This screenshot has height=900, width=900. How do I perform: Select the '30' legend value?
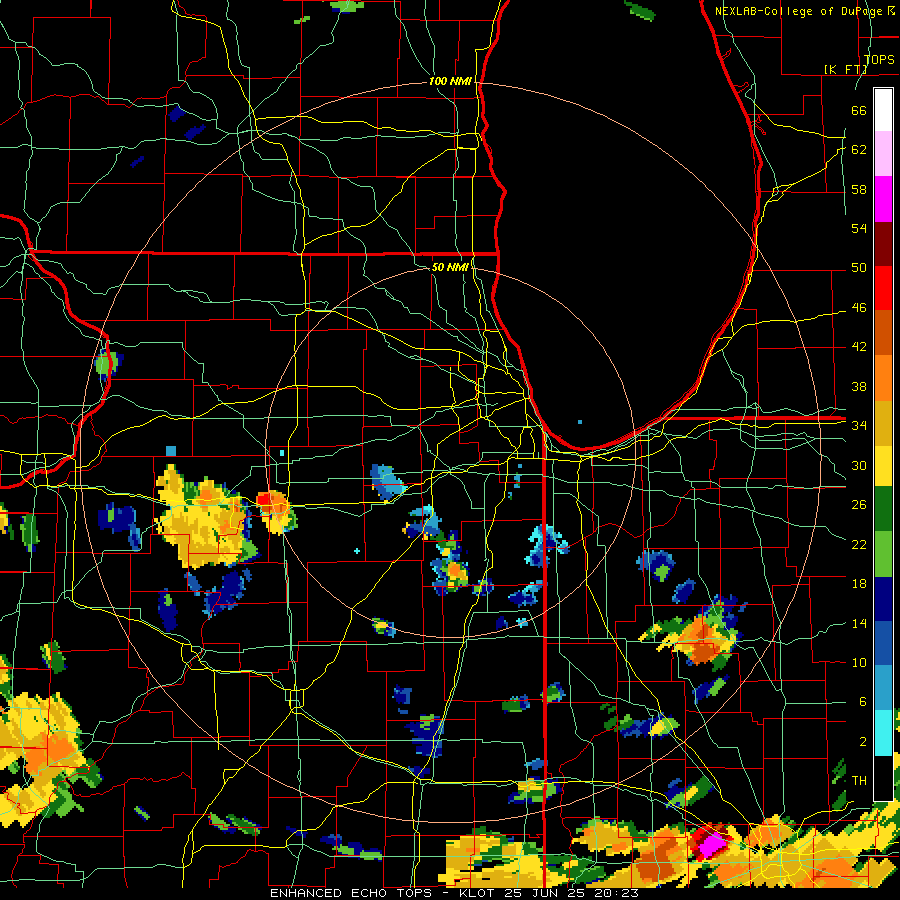point(859,465)
